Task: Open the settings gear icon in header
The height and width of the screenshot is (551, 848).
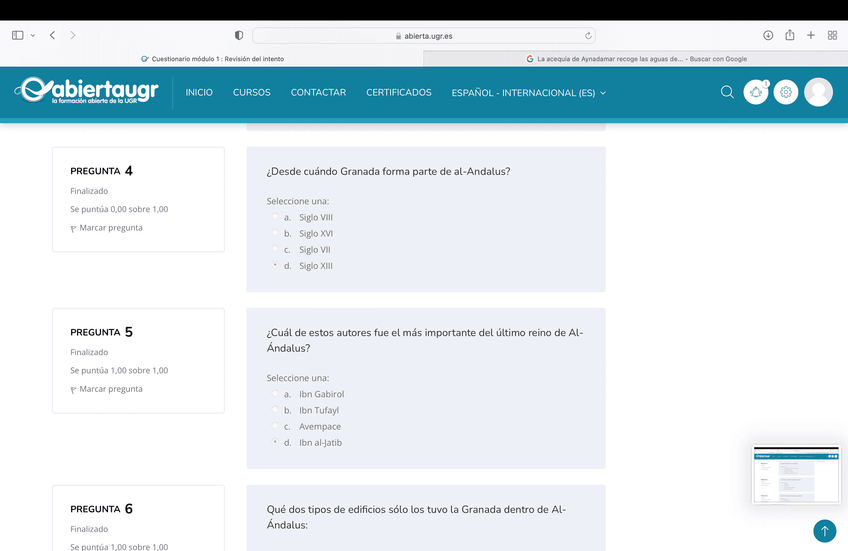Action: [786, 92]
